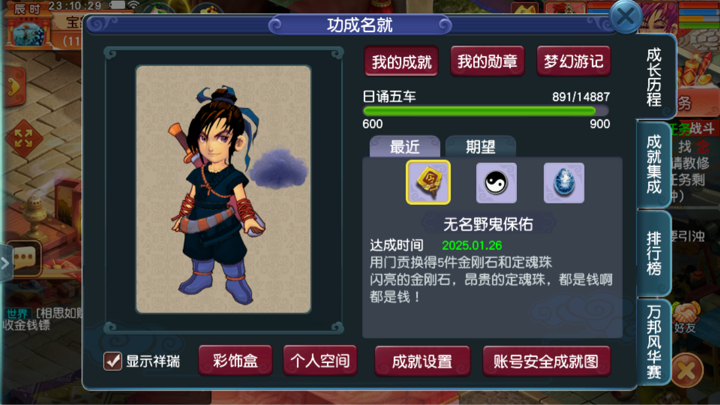Open the 成就集成 side tab

(x=653, y=164)
